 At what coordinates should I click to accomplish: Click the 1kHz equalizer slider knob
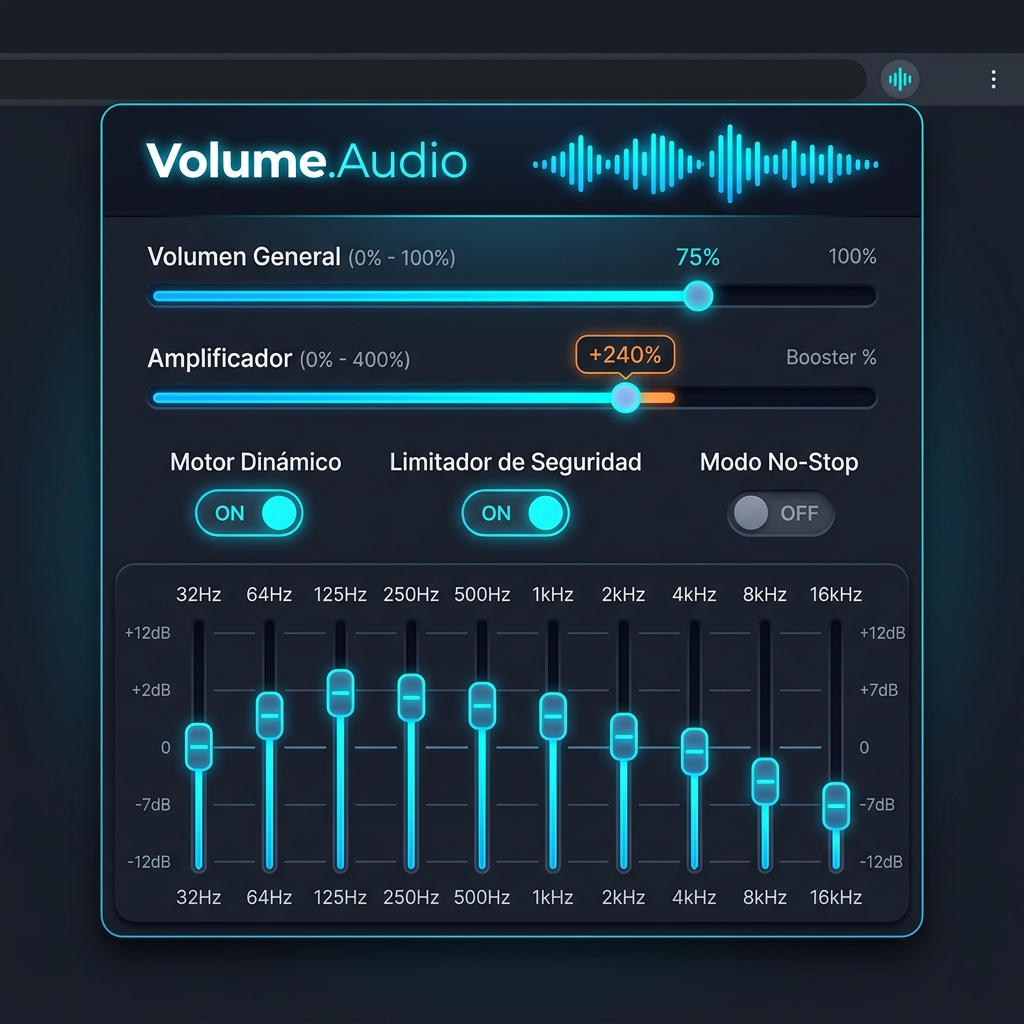tap(552, 716)
